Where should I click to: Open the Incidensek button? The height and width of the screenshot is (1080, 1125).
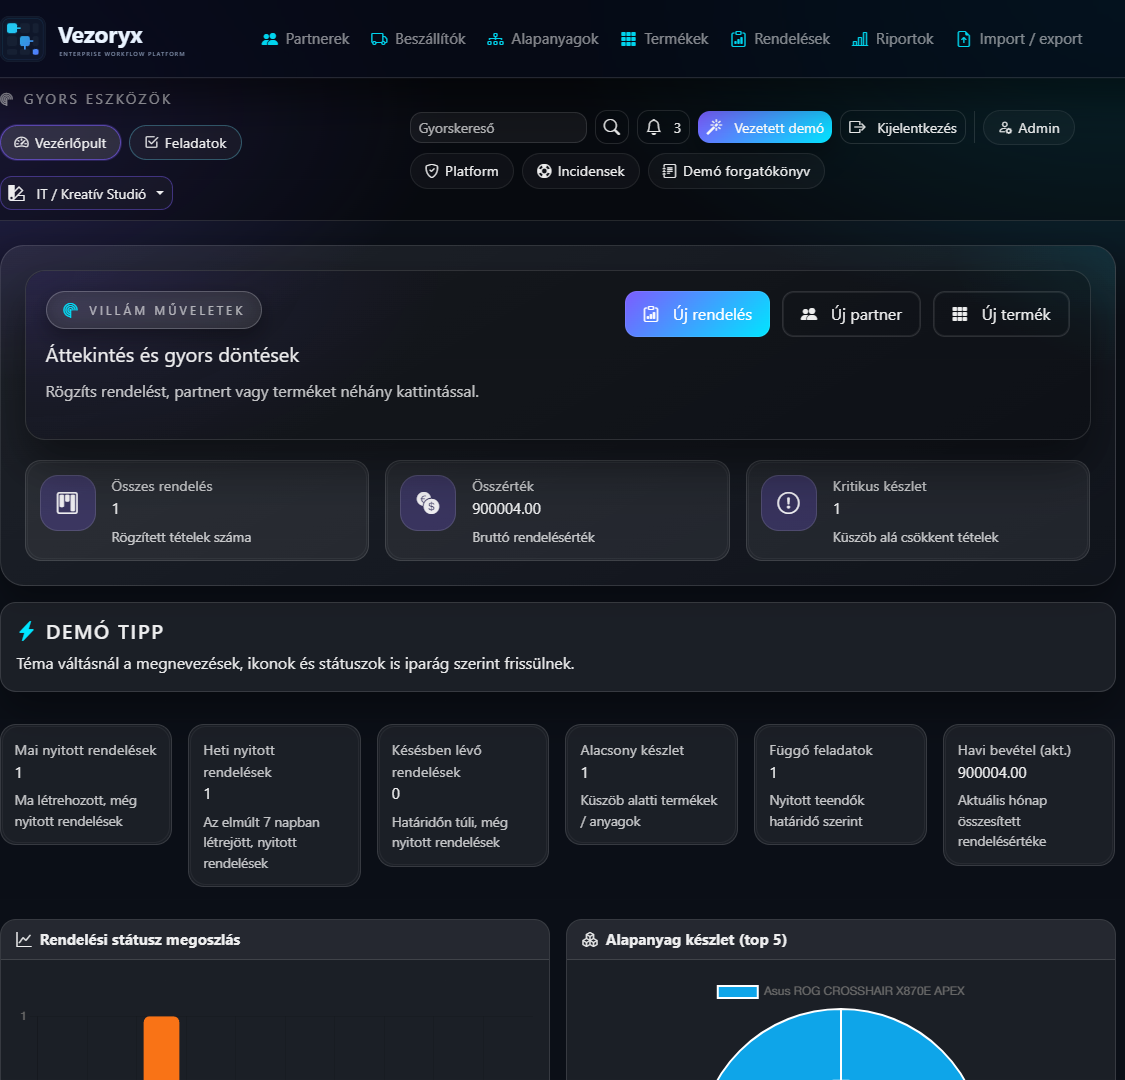(580, 171)
